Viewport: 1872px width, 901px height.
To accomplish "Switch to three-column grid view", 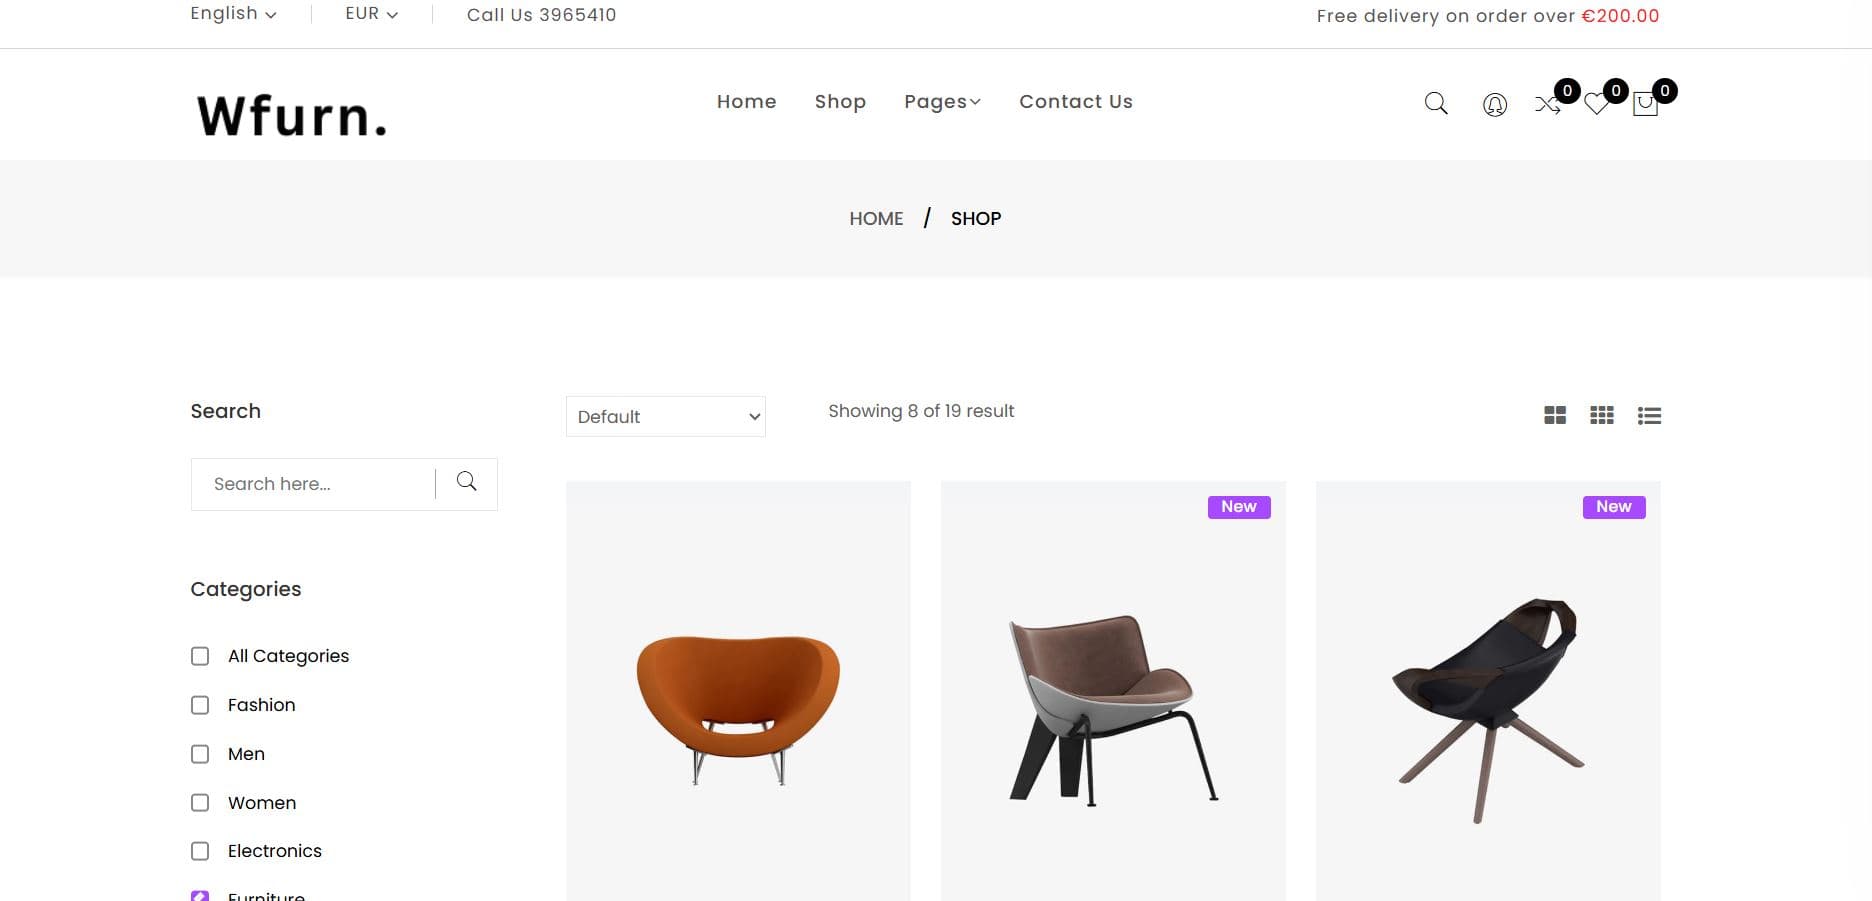I will pyautogui.click(x=1602, y=415).
